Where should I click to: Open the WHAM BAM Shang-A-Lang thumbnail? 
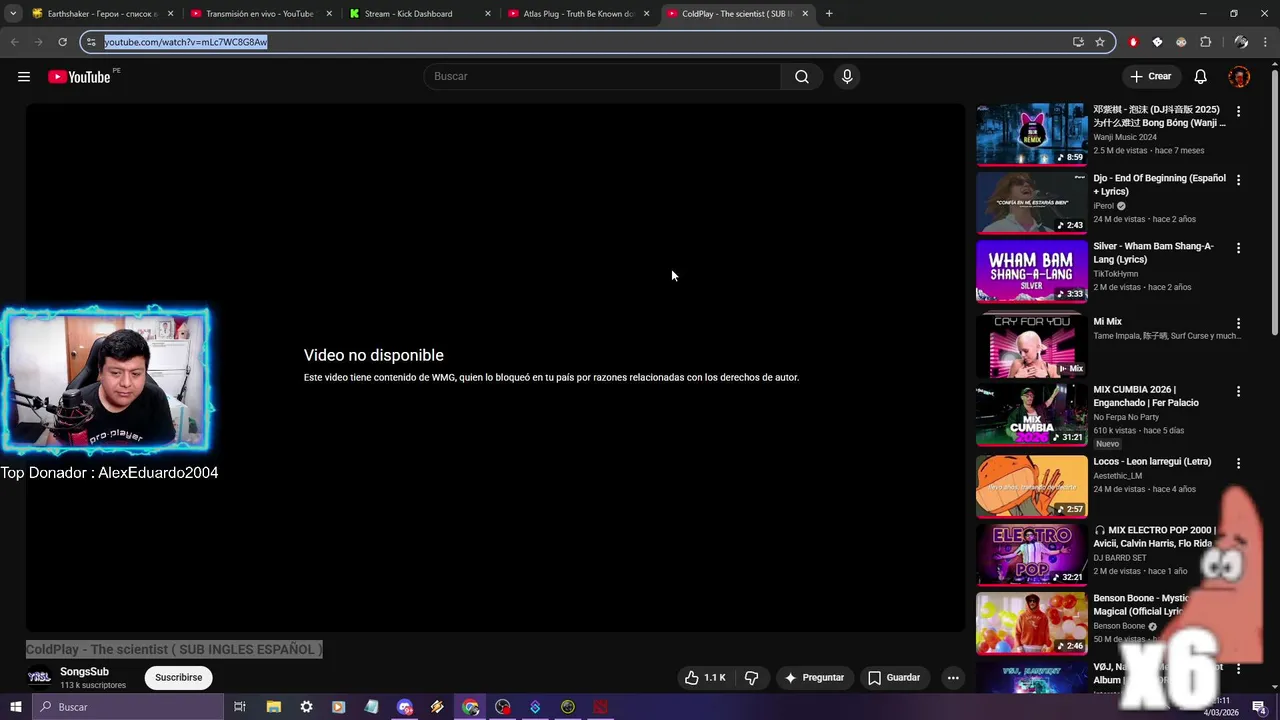click(1031, 271)
